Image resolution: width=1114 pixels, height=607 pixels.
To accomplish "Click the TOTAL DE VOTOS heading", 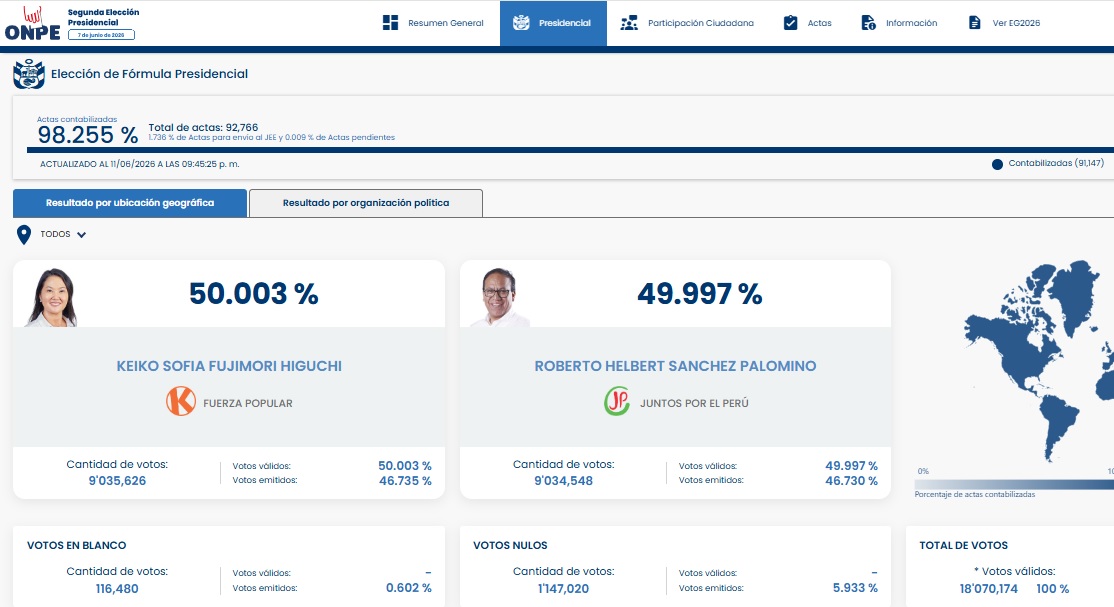I will [963, 545].
